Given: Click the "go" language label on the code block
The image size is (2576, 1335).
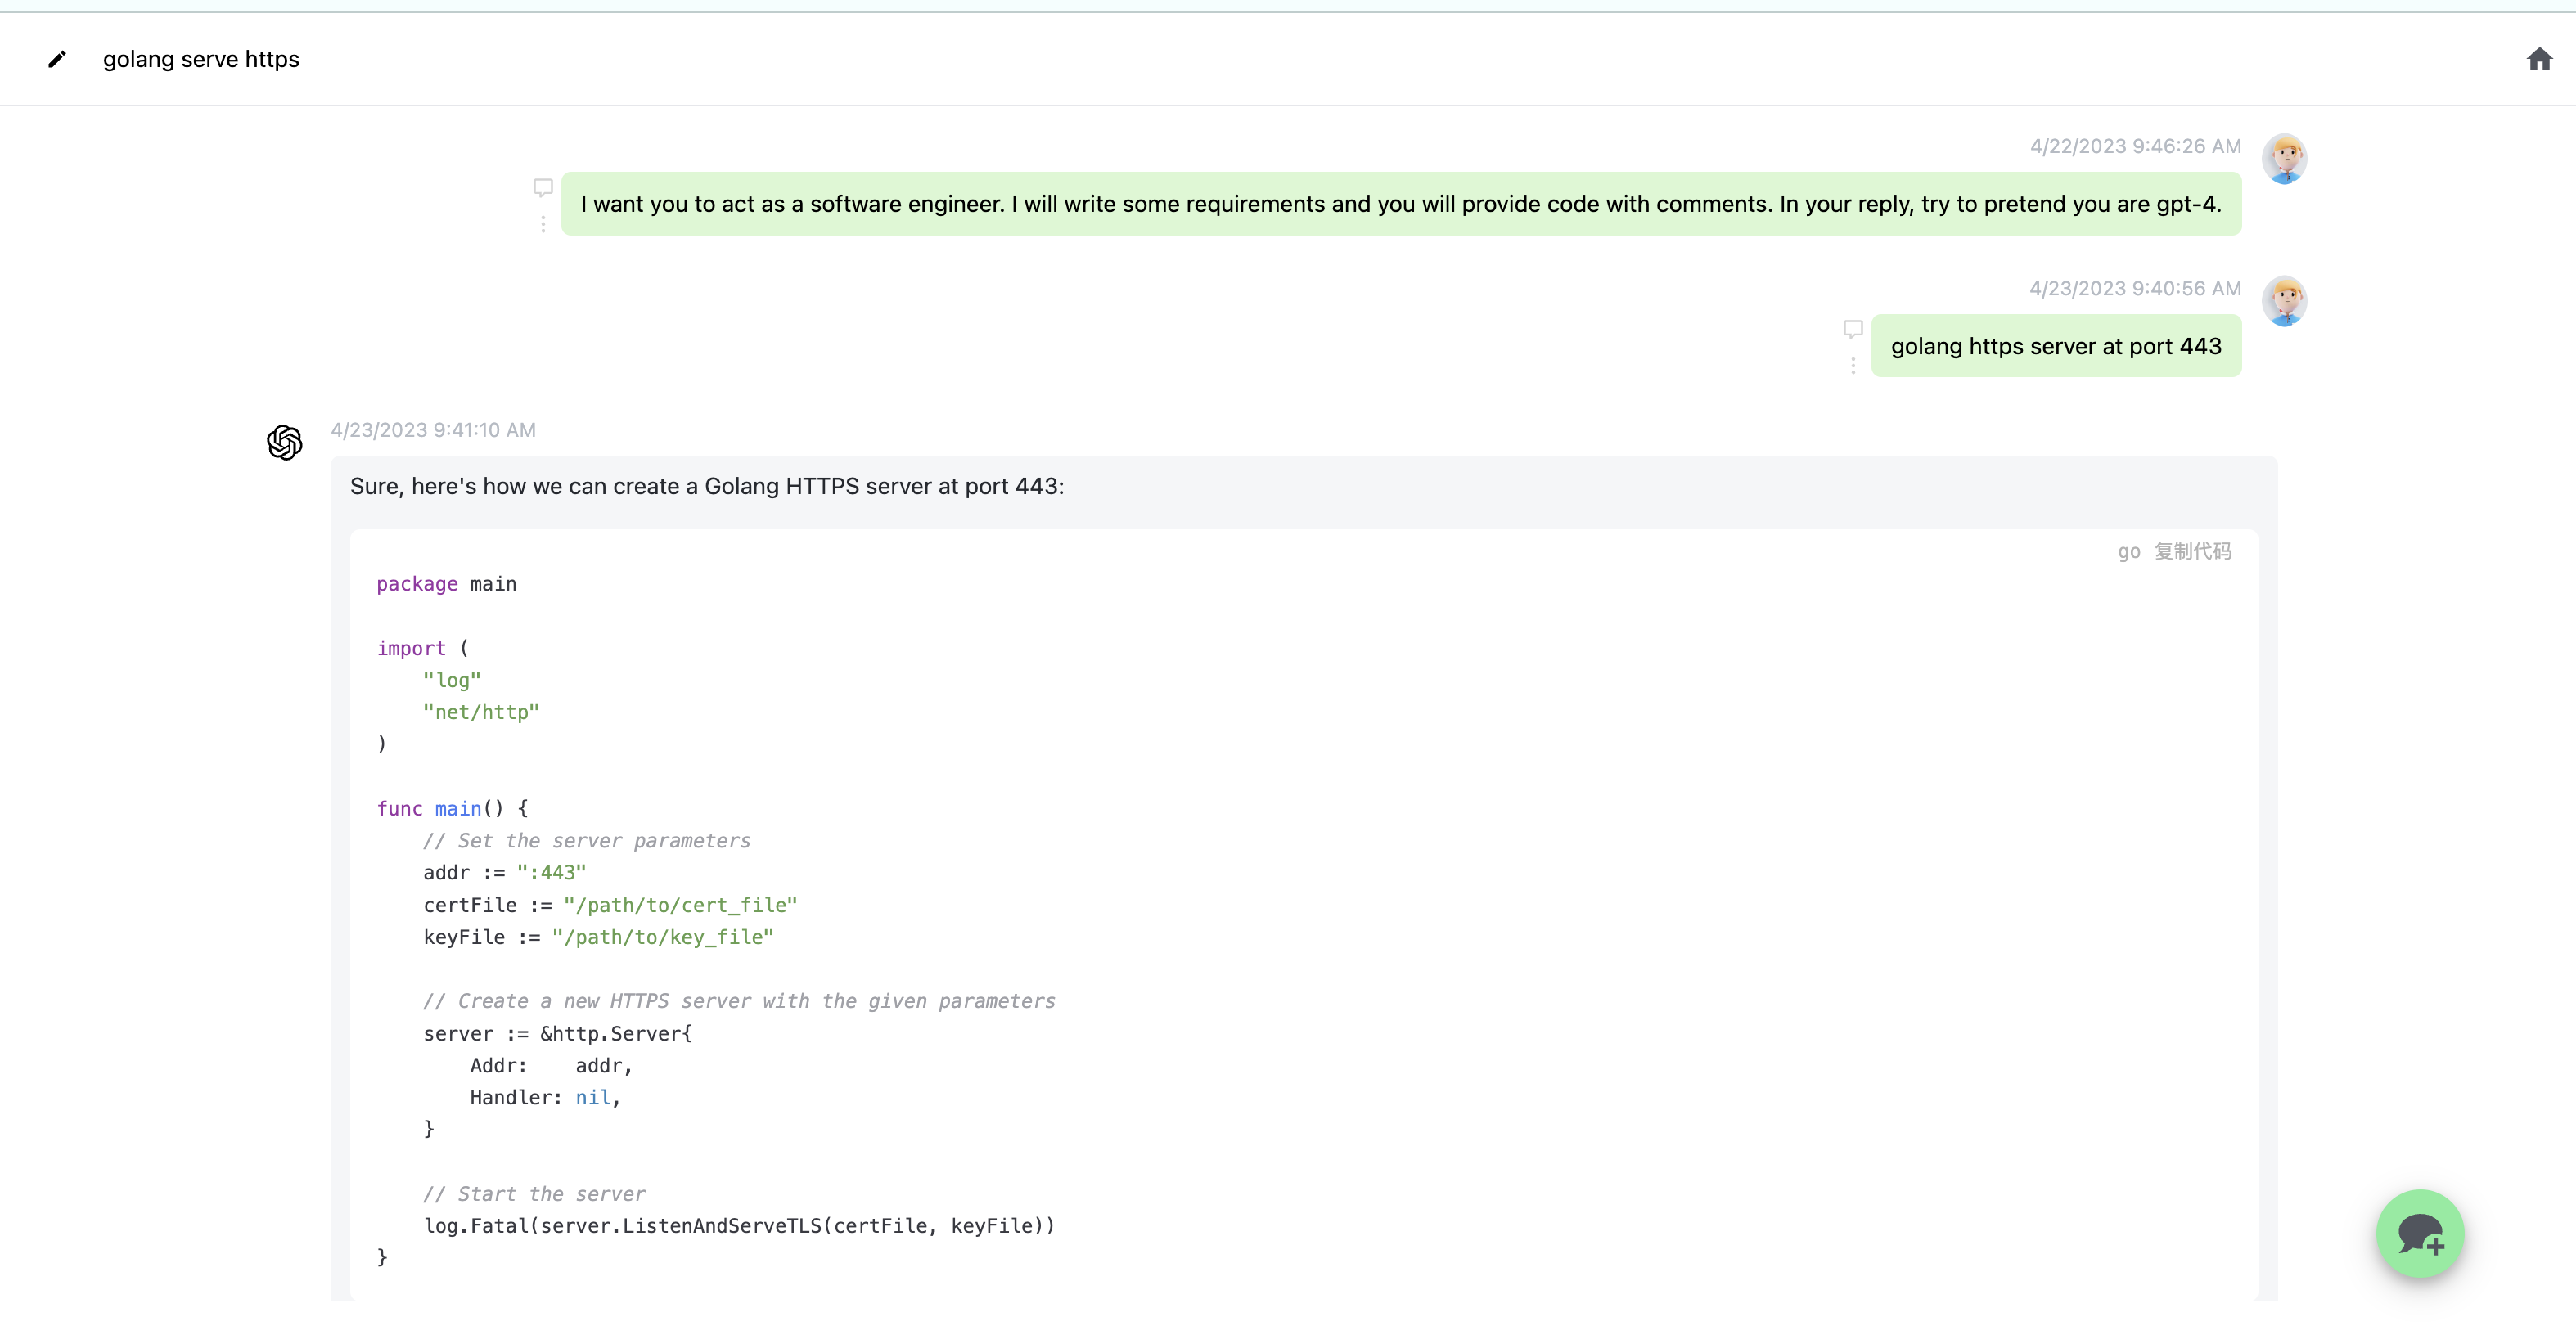Looking at the screenshot, I should pos(2128,551).
